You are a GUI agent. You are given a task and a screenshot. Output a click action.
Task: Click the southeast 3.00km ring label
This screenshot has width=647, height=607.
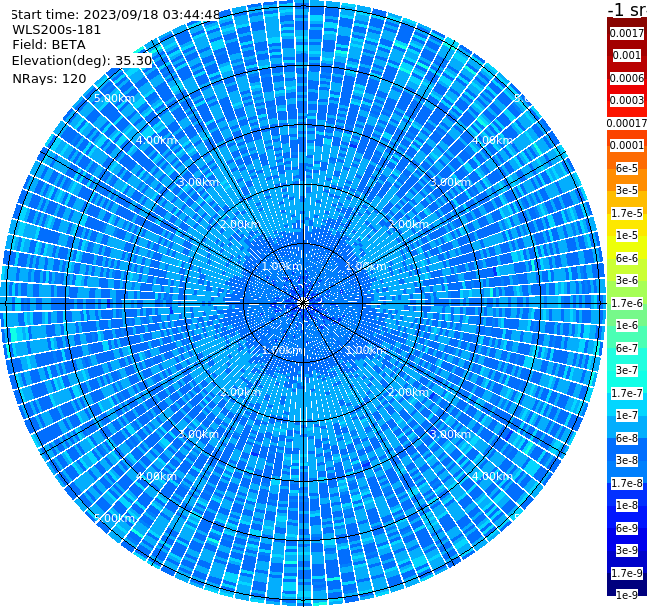pyautogui.click(x=450, y=434)
